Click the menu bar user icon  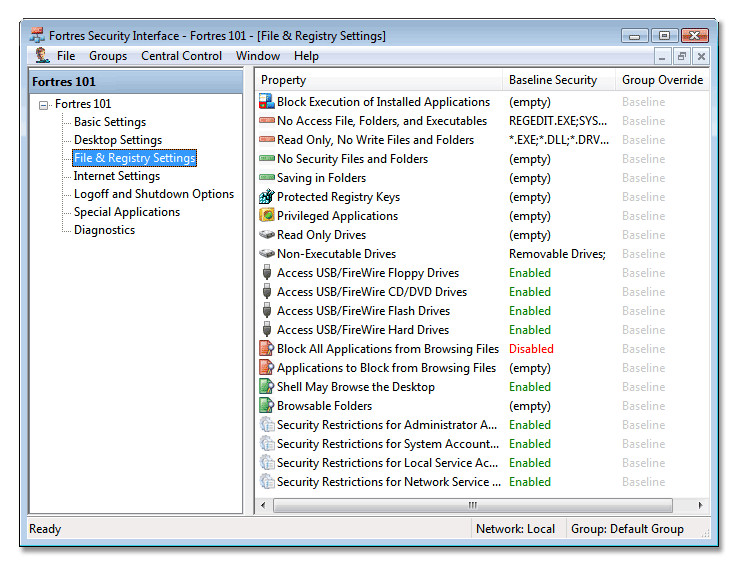[42, 56]
